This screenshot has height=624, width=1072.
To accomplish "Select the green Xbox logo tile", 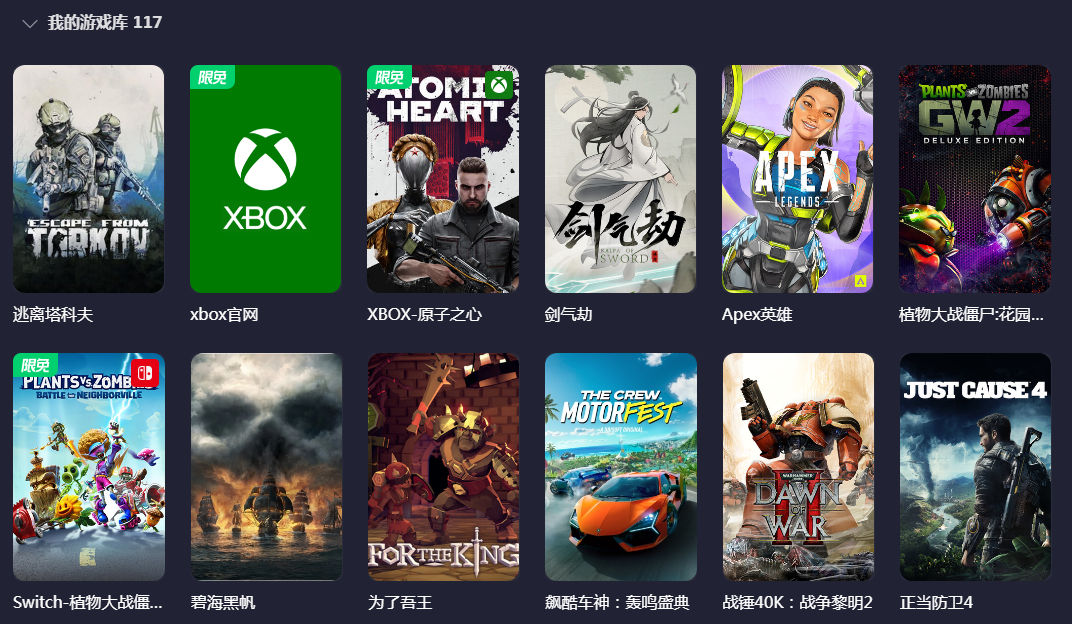I will [265, 179].
